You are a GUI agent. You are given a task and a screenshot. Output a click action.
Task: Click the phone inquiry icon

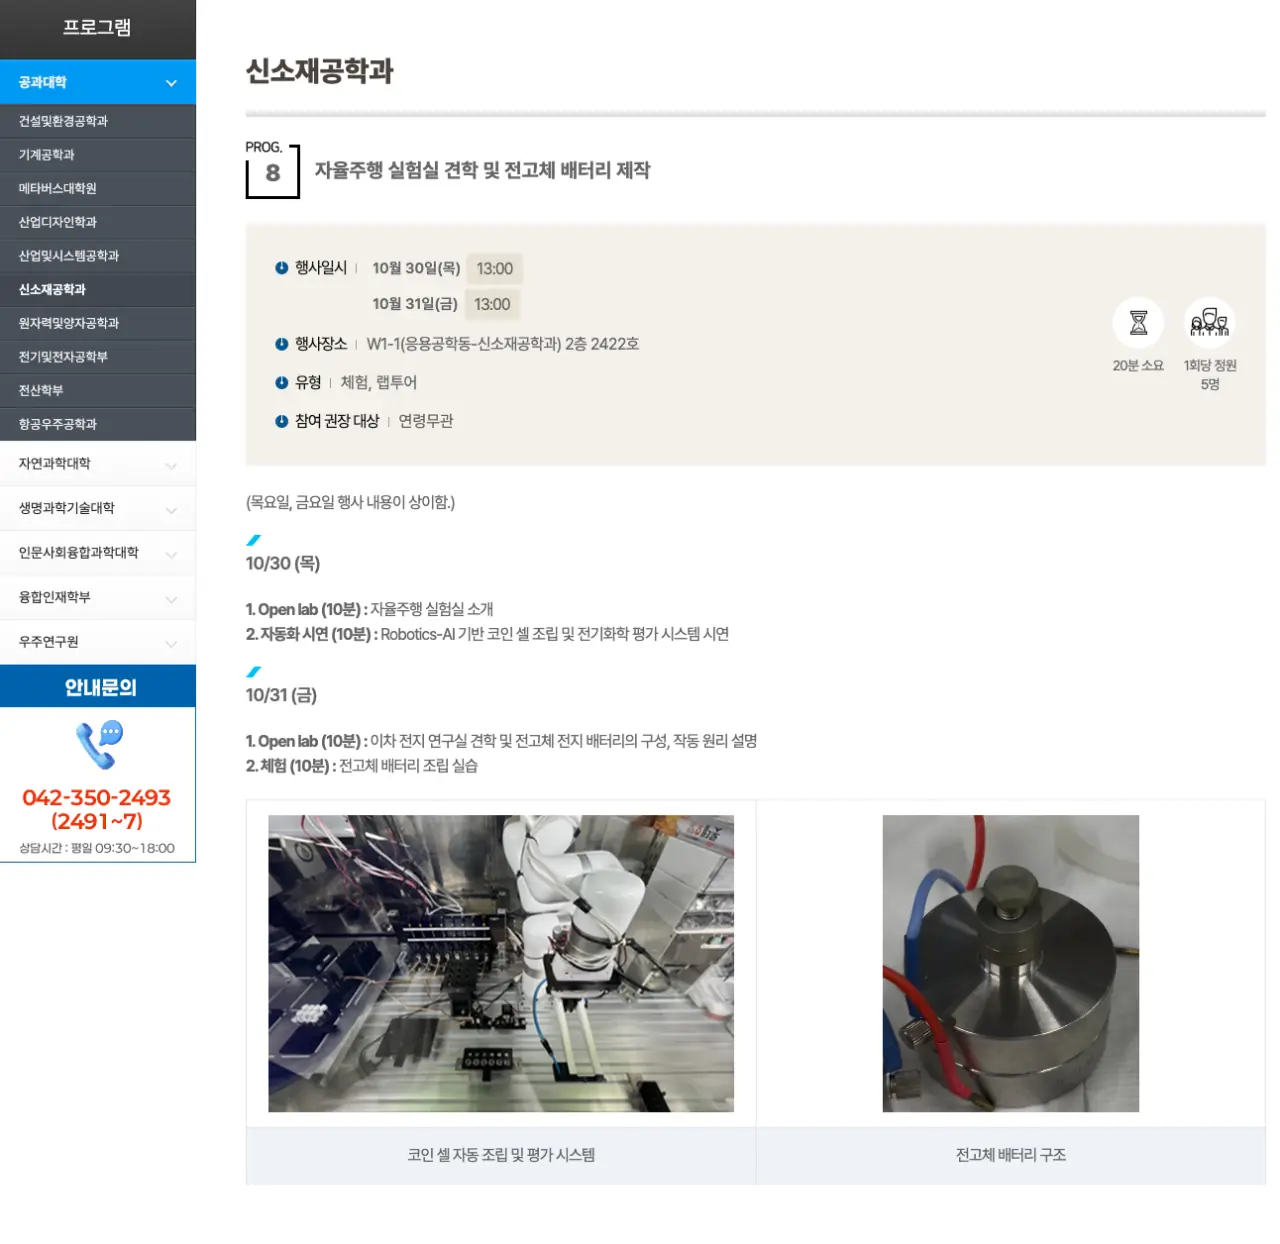click(x=98, y=745)
